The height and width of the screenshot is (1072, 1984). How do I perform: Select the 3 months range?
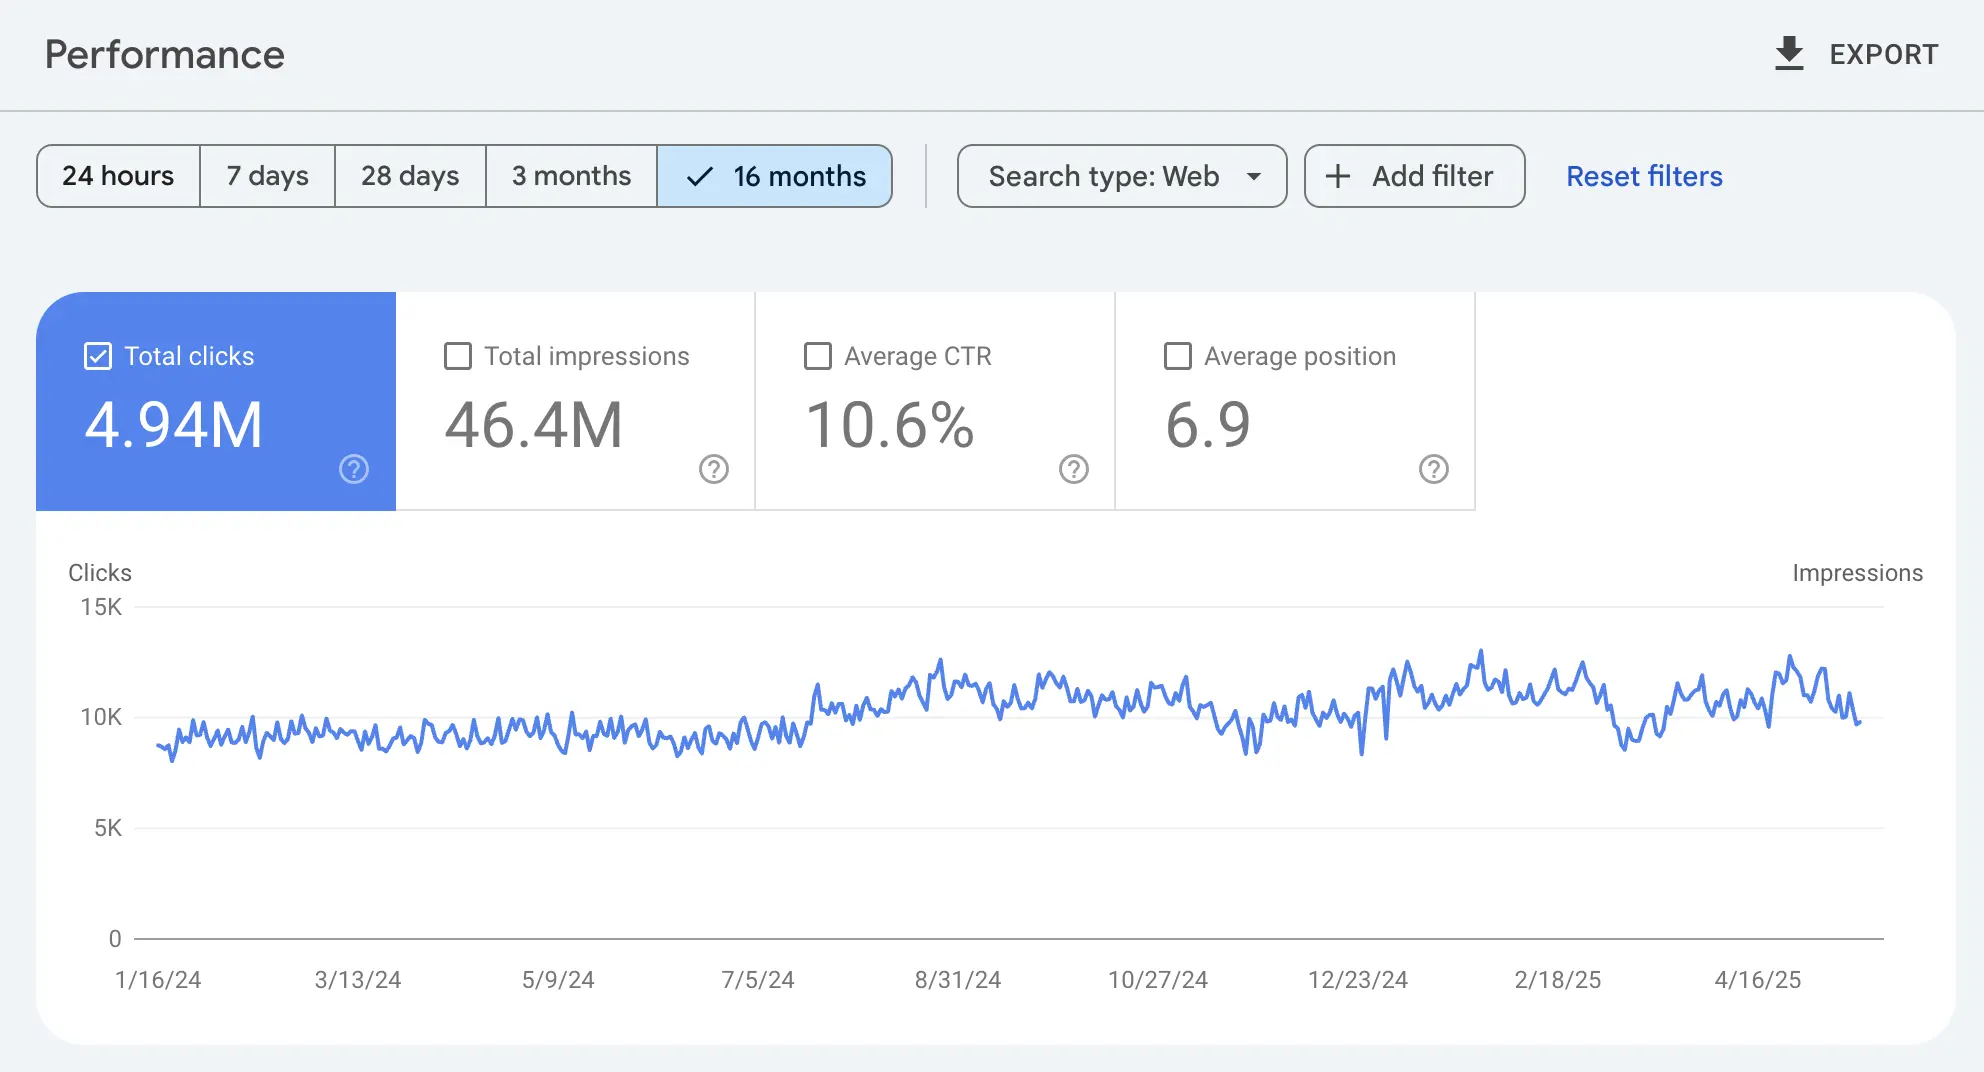(571, 176)
